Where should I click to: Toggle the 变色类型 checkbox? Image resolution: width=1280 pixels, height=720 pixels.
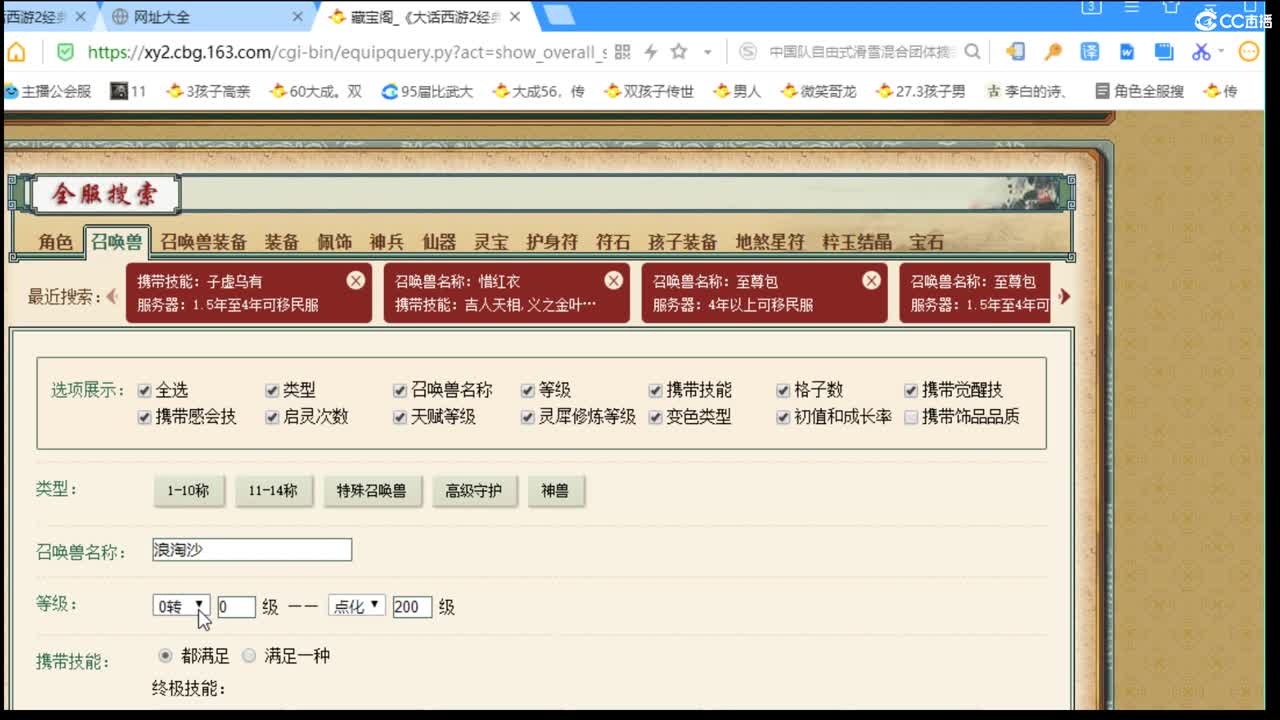pos(656,417)
